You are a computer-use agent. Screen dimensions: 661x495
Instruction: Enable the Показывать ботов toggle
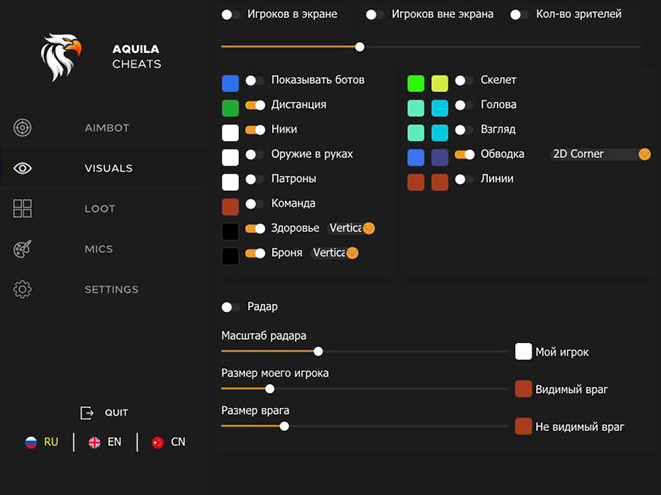point(255,80)
